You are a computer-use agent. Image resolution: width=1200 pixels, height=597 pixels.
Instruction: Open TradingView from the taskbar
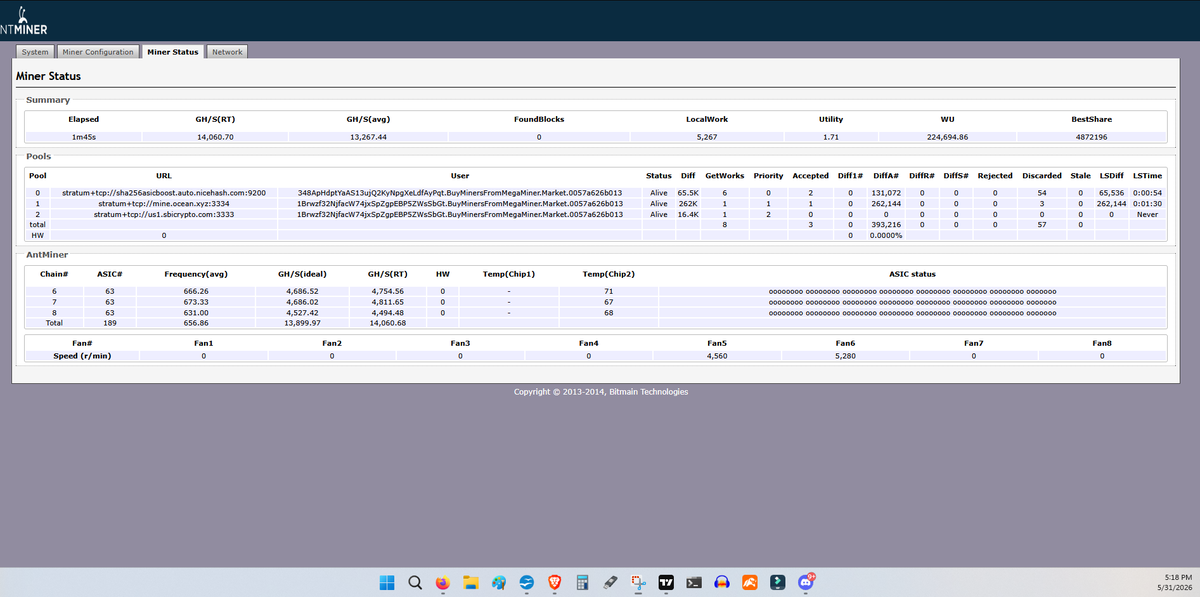(x=666, y=582)
